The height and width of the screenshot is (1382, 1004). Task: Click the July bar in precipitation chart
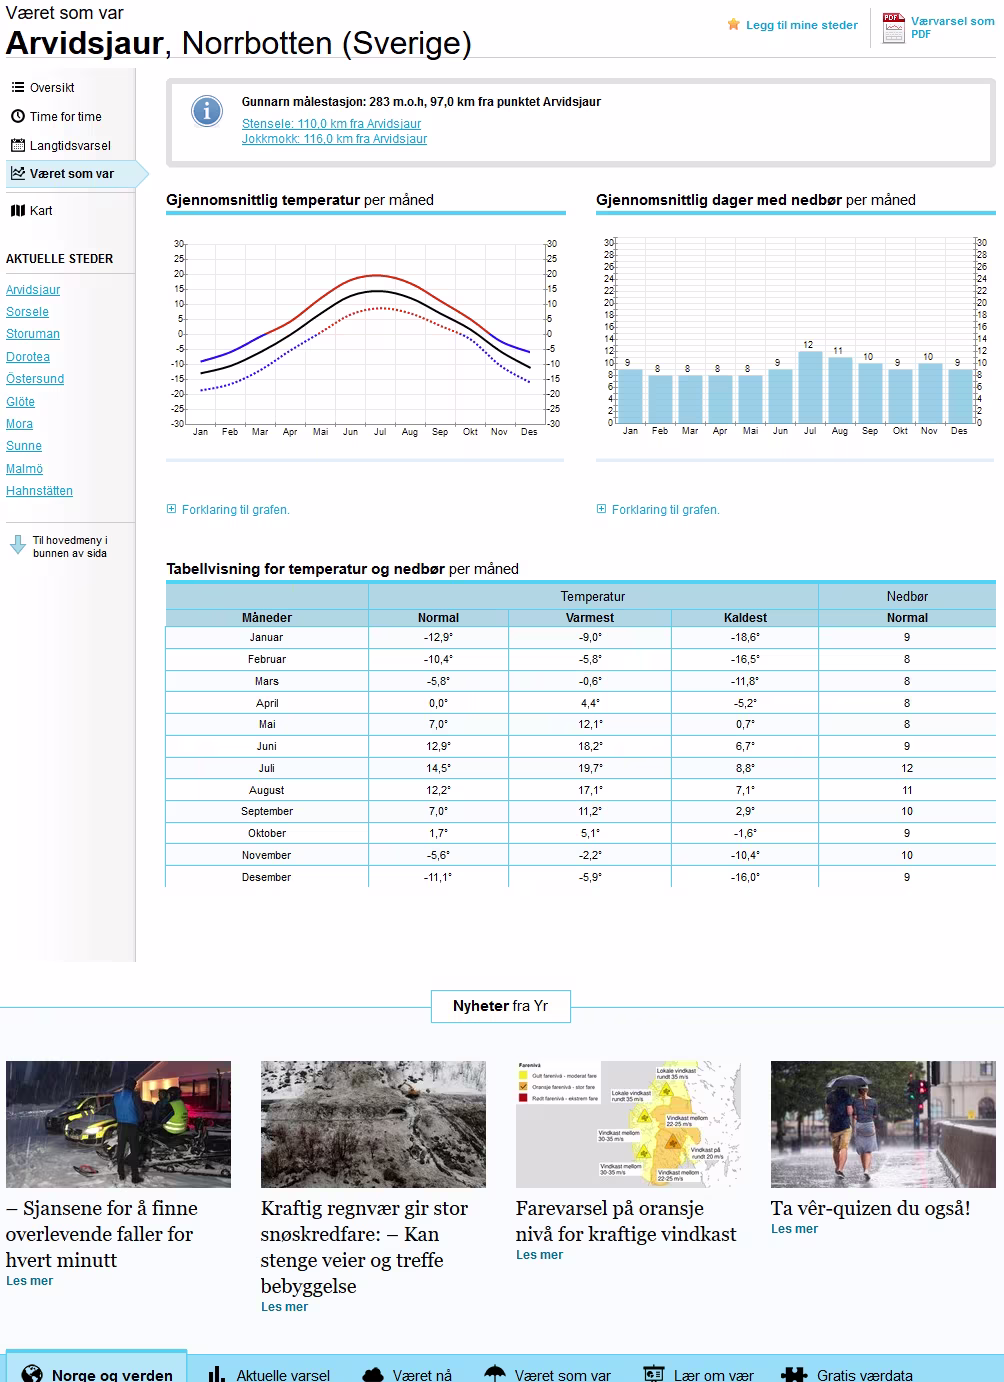[810, 388]
